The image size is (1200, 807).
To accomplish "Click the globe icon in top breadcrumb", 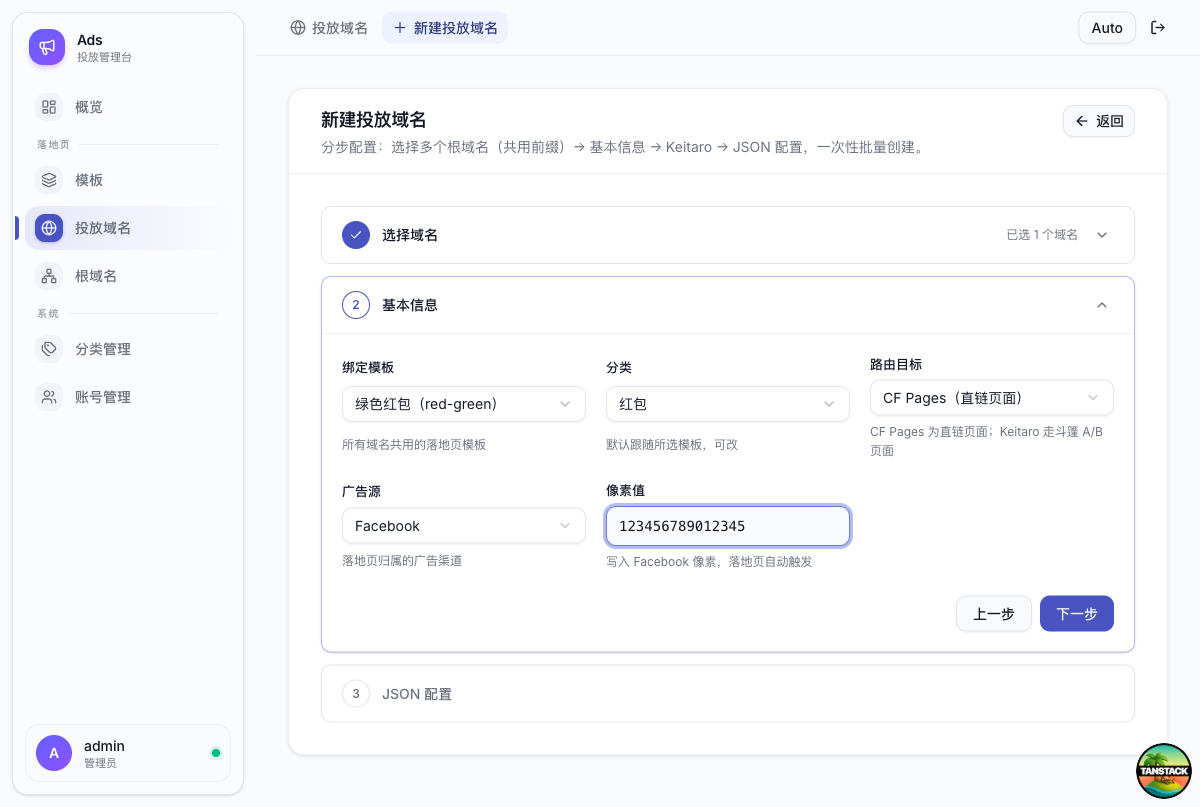I will pyautogui.click(x=298, y=28).
